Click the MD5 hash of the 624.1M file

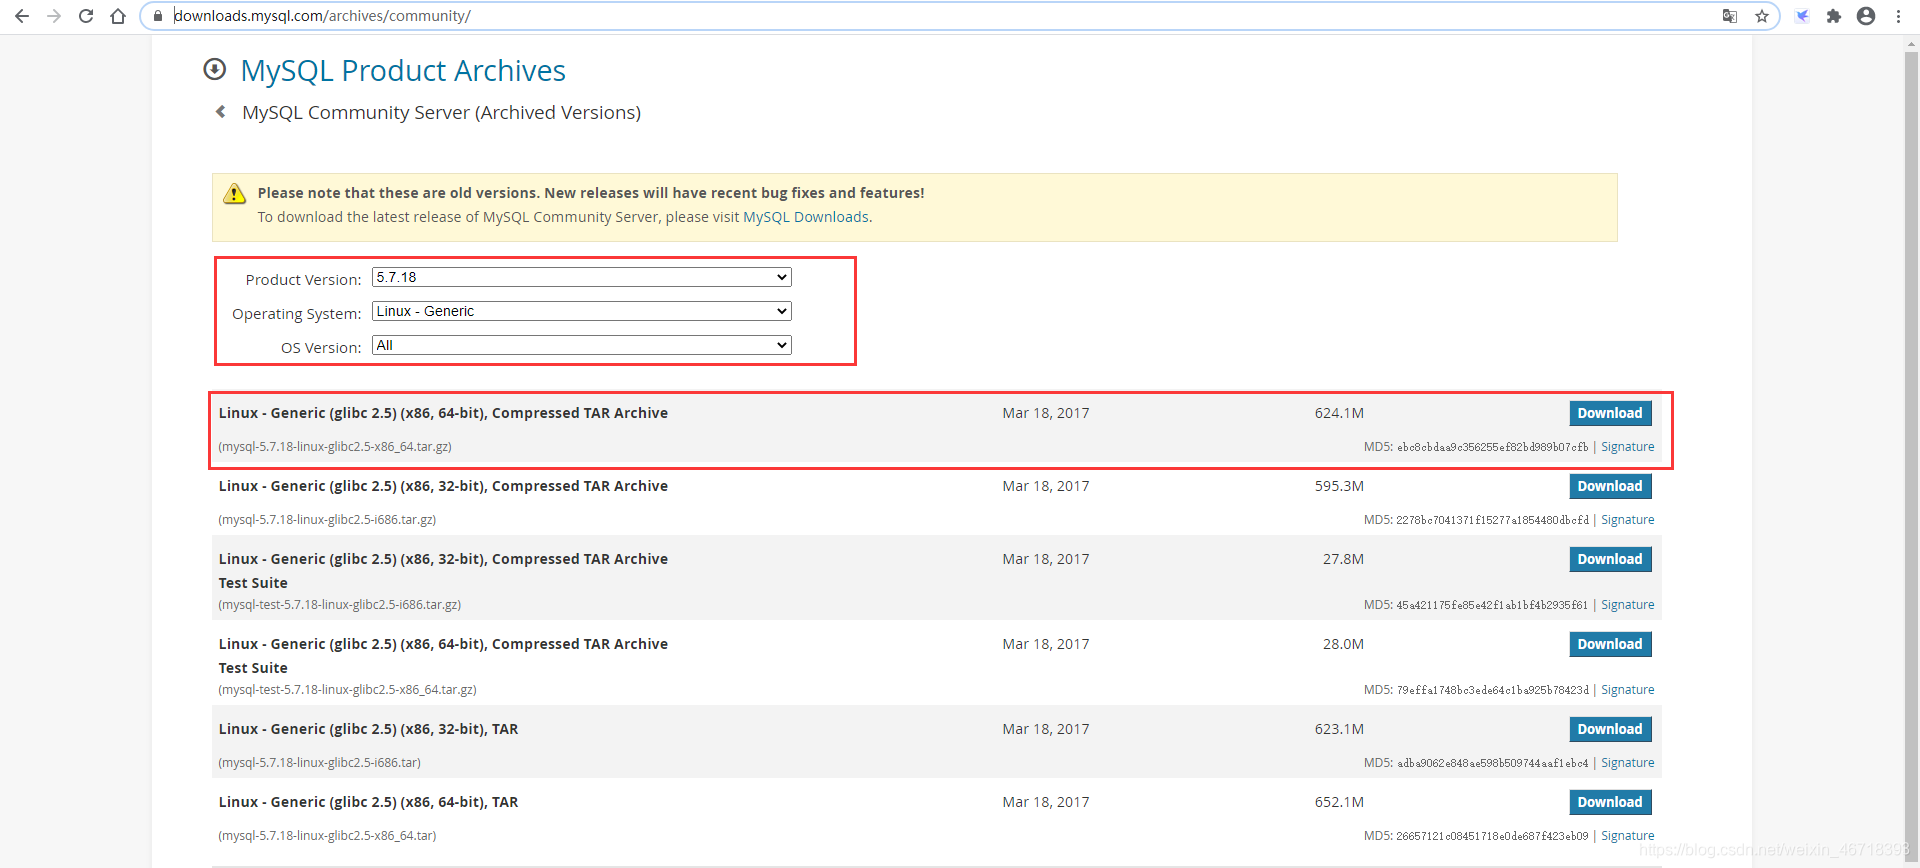pos(1492,447)
